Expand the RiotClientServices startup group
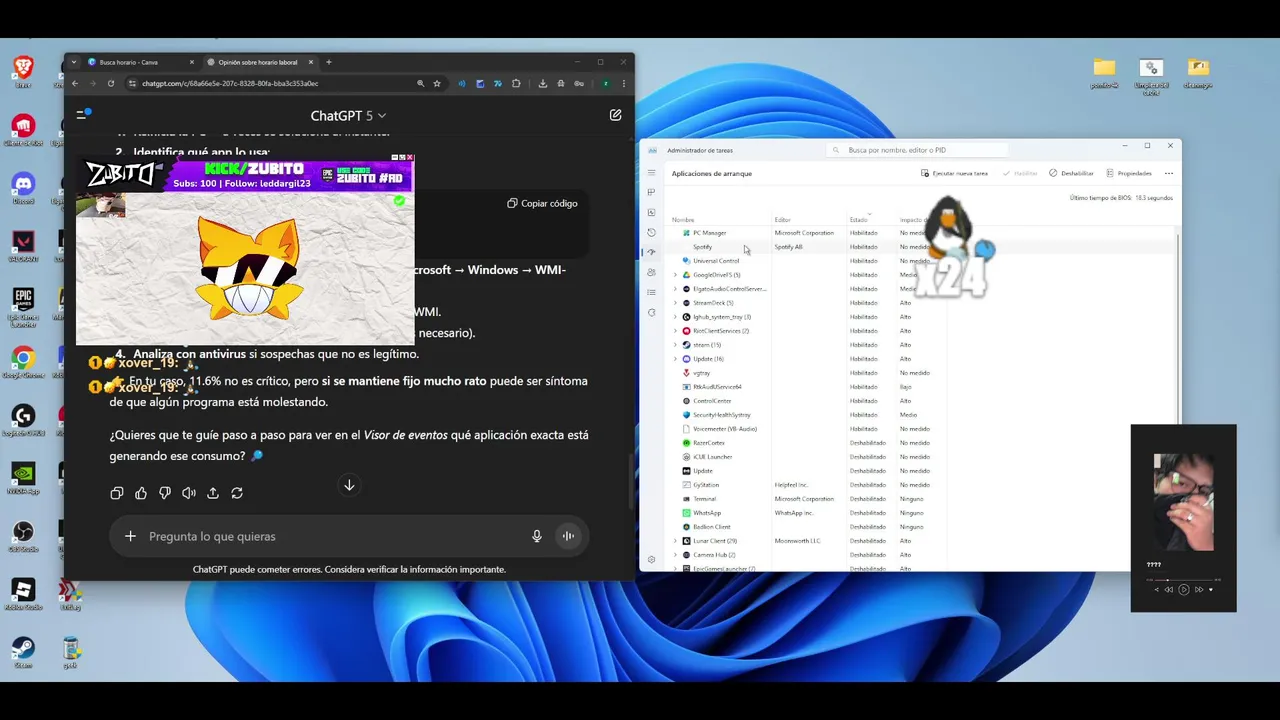This screenshot has height=720, width=1280. (x=675, y=331)
